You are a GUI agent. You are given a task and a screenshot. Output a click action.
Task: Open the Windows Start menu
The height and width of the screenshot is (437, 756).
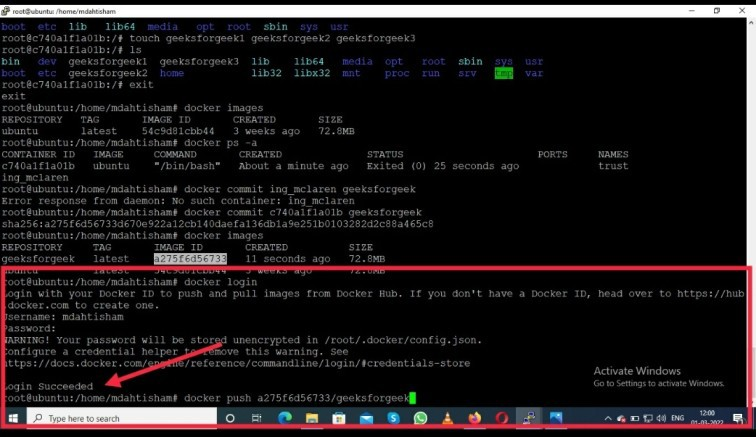point(14,418)
